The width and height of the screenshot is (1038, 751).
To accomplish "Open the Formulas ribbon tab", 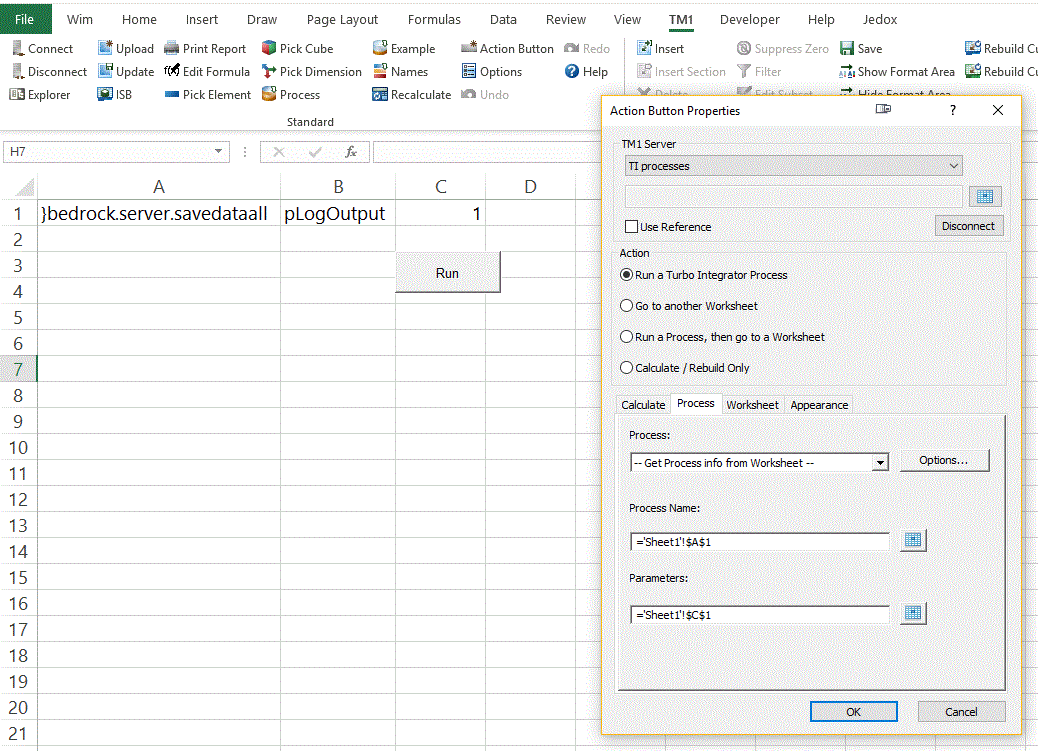I will click(434, 19).
